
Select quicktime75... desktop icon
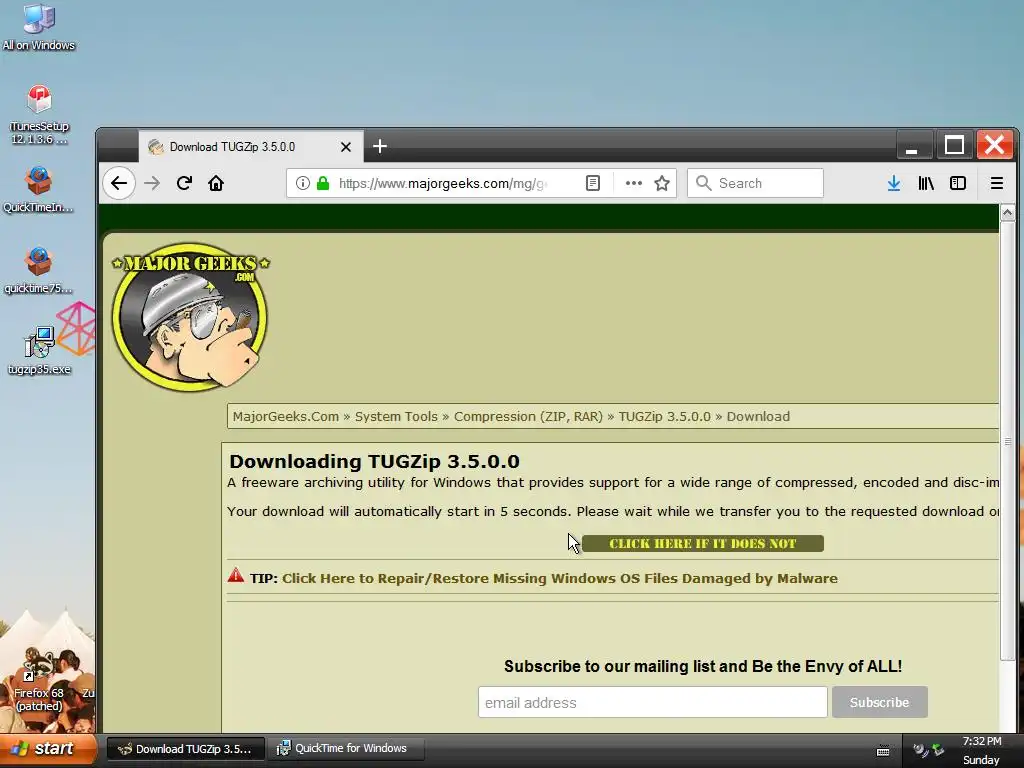click(39, 270)
